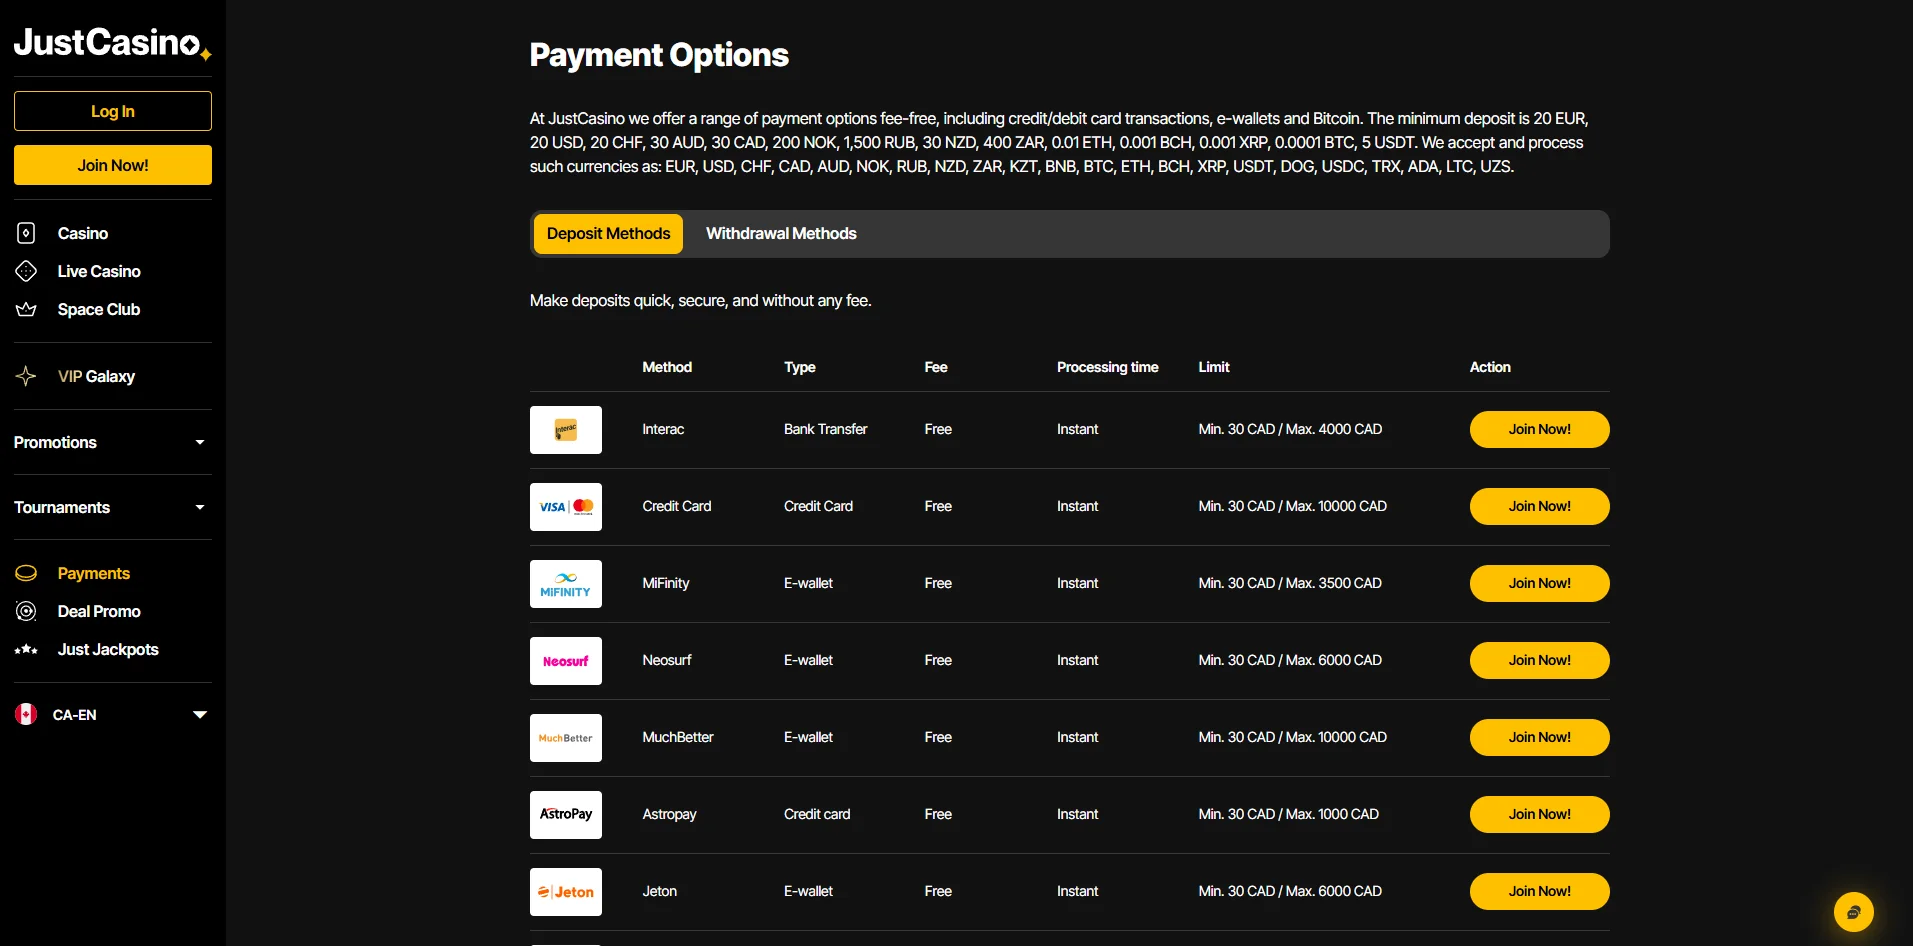Click the Limit column header
1913x946 pixels.
(x=1214, y=367)
